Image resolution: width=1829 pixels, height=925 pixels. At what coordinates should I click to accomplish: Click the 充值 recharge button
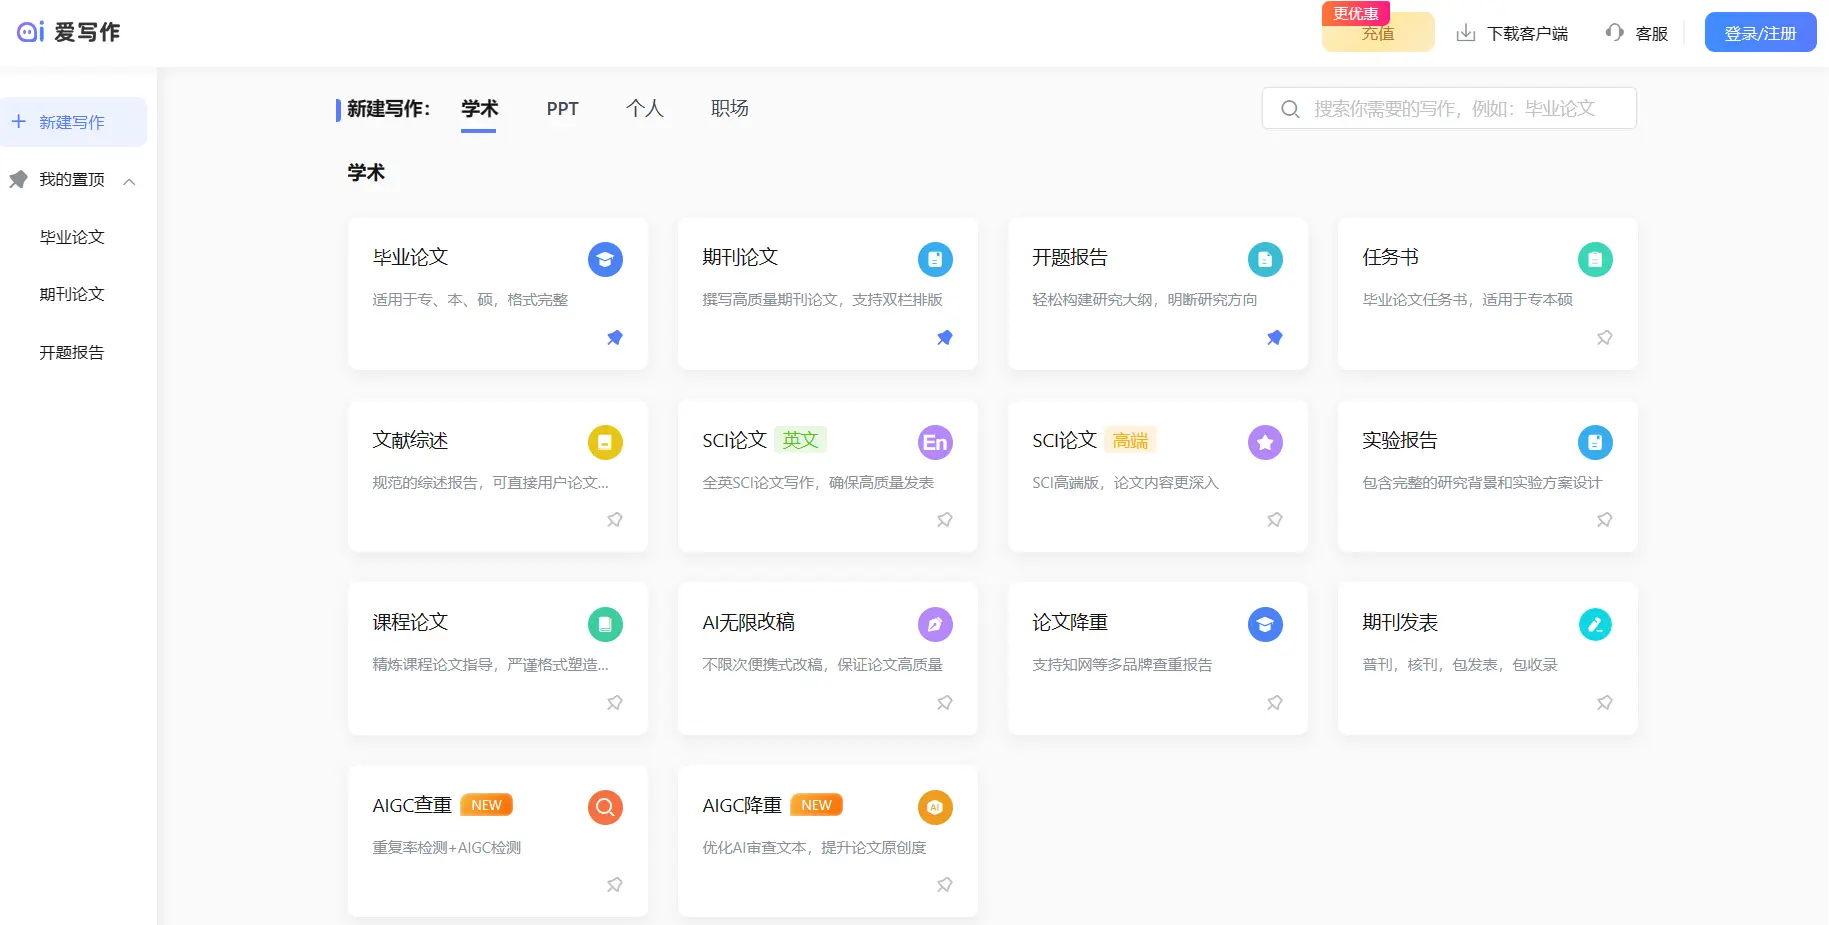[1377, 34]
